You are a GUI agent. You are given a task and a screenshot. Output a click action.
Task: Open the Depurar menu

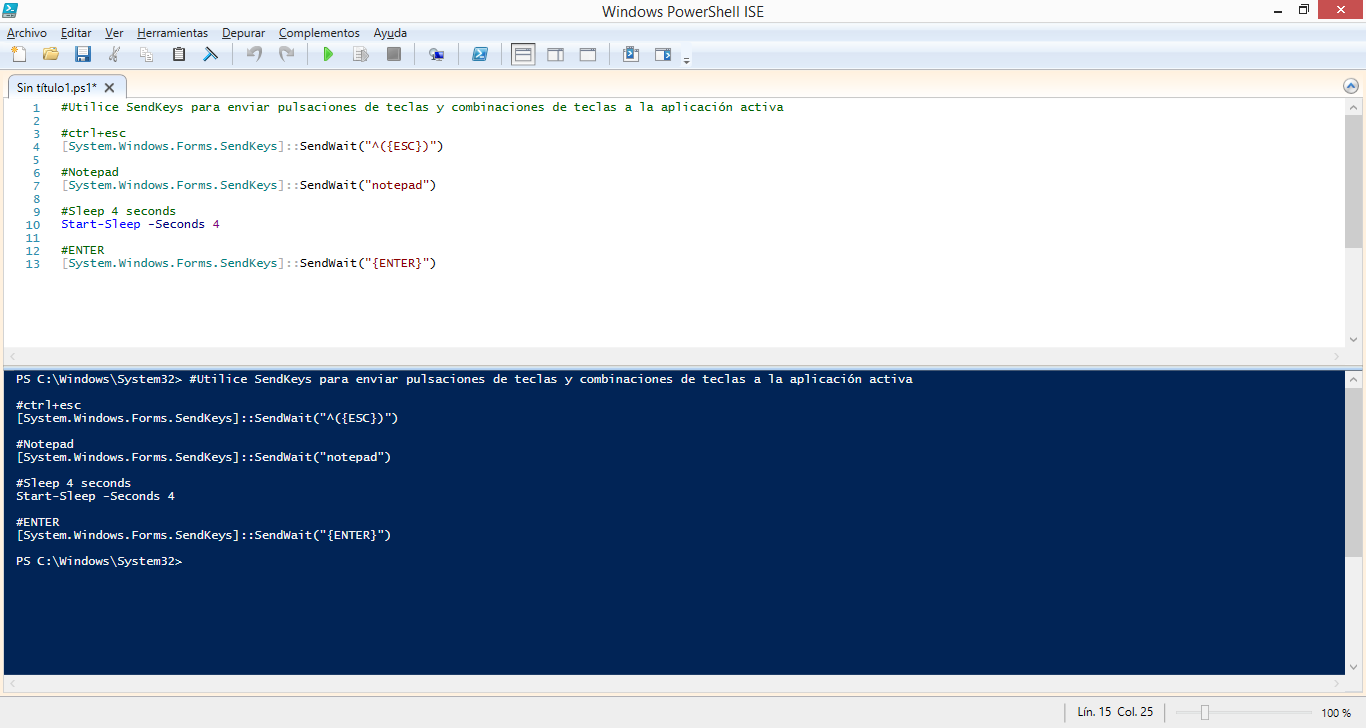244,33
